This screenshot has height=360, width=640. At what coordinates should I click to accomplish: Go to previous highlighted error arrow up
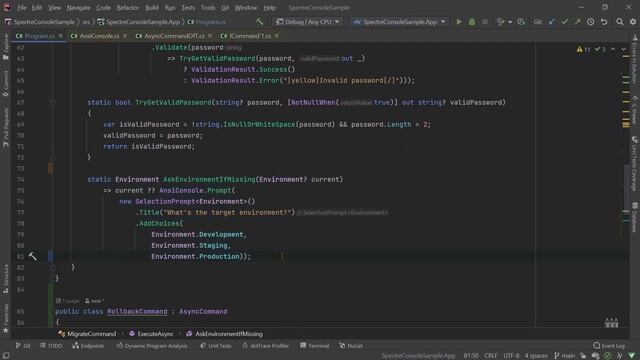pos(613,49)
